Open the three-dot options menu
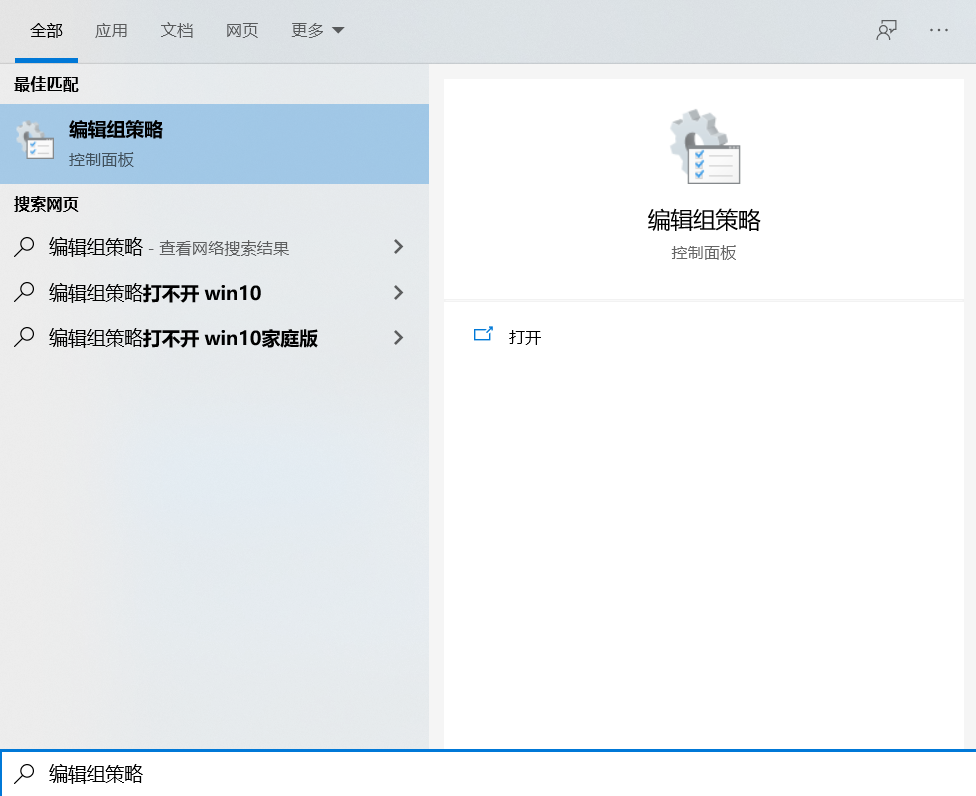 (938, 30)
